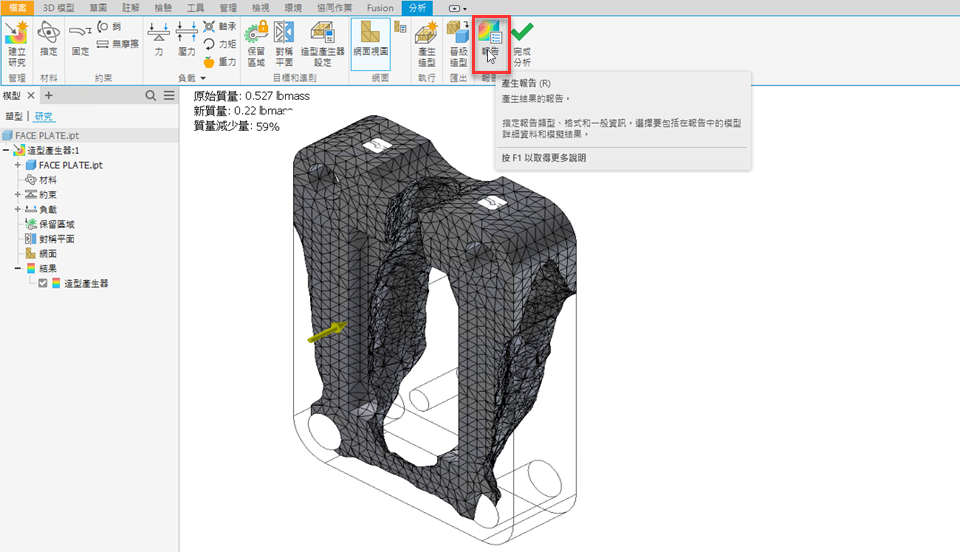Choose the 銷 pin constraint tool

(x=110, y=26)
